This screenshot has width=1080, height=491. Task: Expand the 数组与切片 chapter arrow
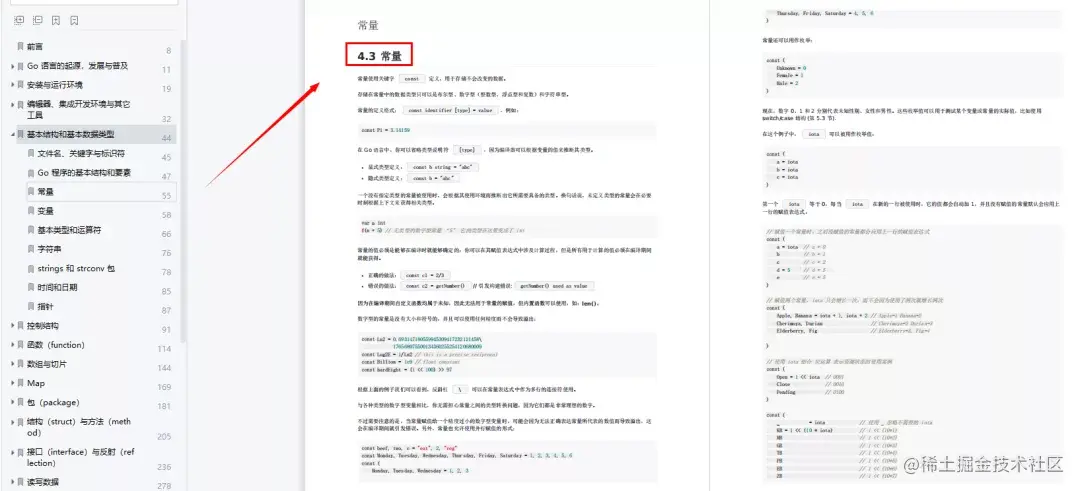12,364
